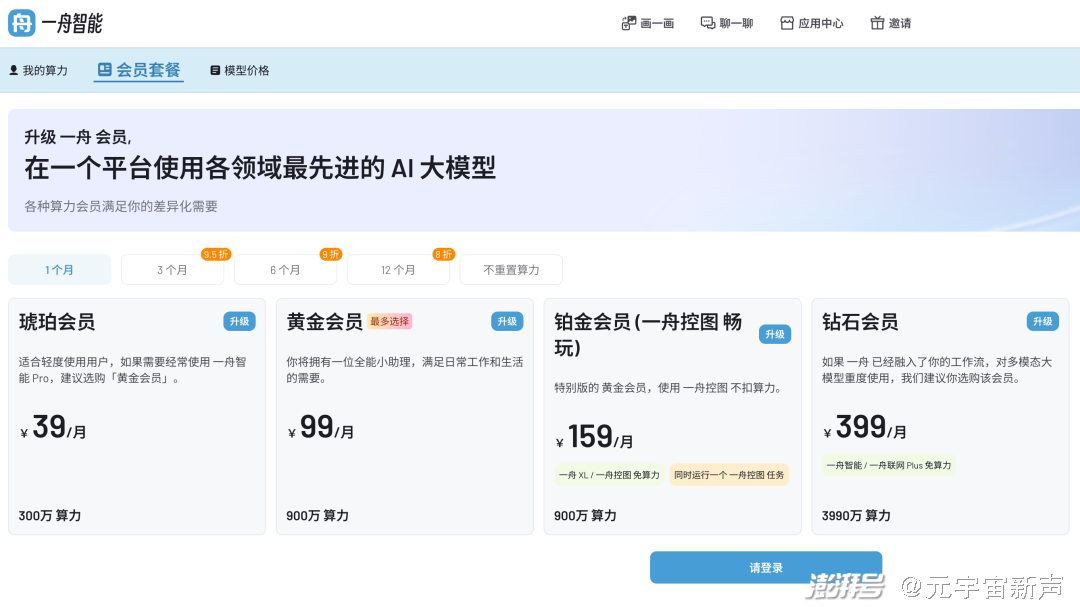Click the 一舟 XL / 一舟控图 免算力 tag
The width and height of the screenshot is (1080, 607).
(x=610, y=475)
